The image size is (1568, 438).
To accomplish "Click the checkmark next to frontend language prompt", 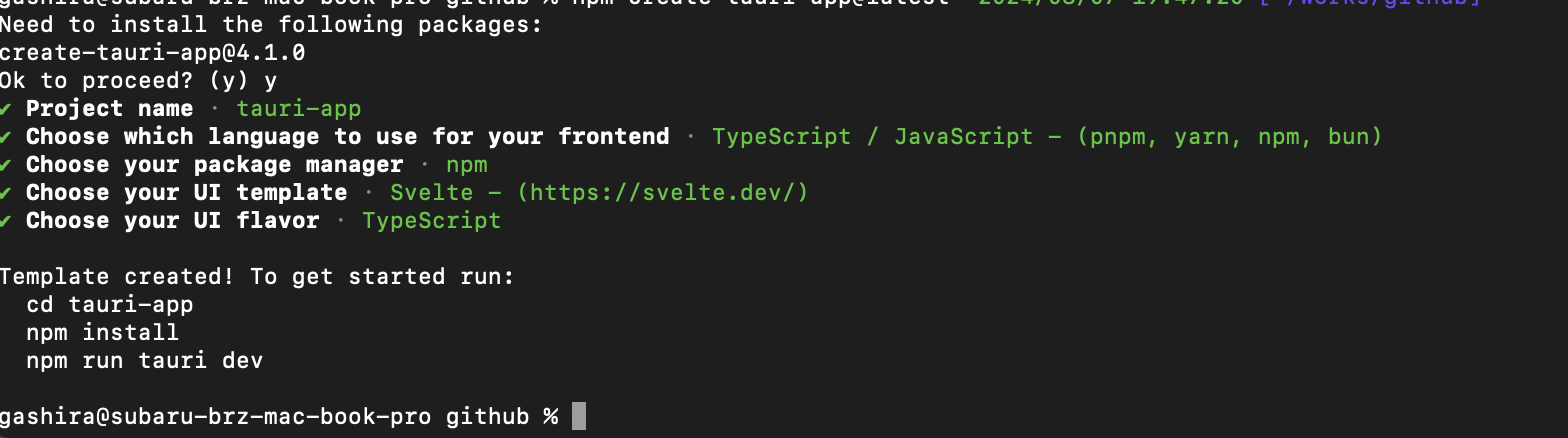I will click(x=7, y=136).
